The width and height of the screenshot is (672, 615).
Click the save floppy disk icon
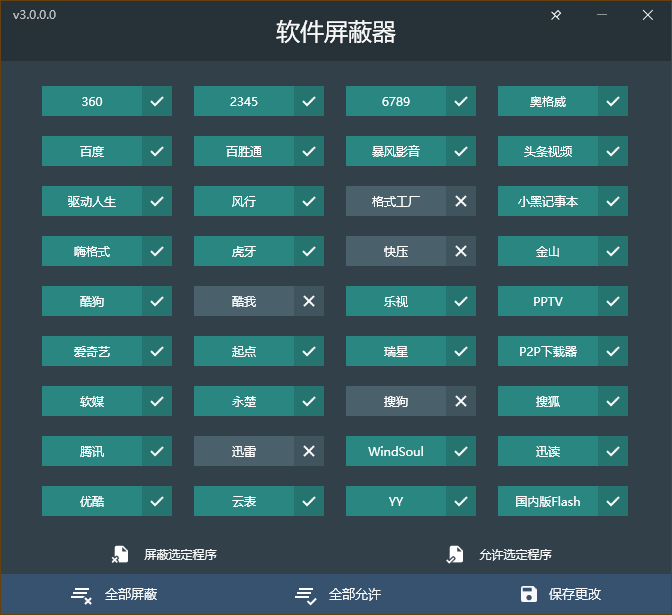pyautogui.click(x=529, y=594)
